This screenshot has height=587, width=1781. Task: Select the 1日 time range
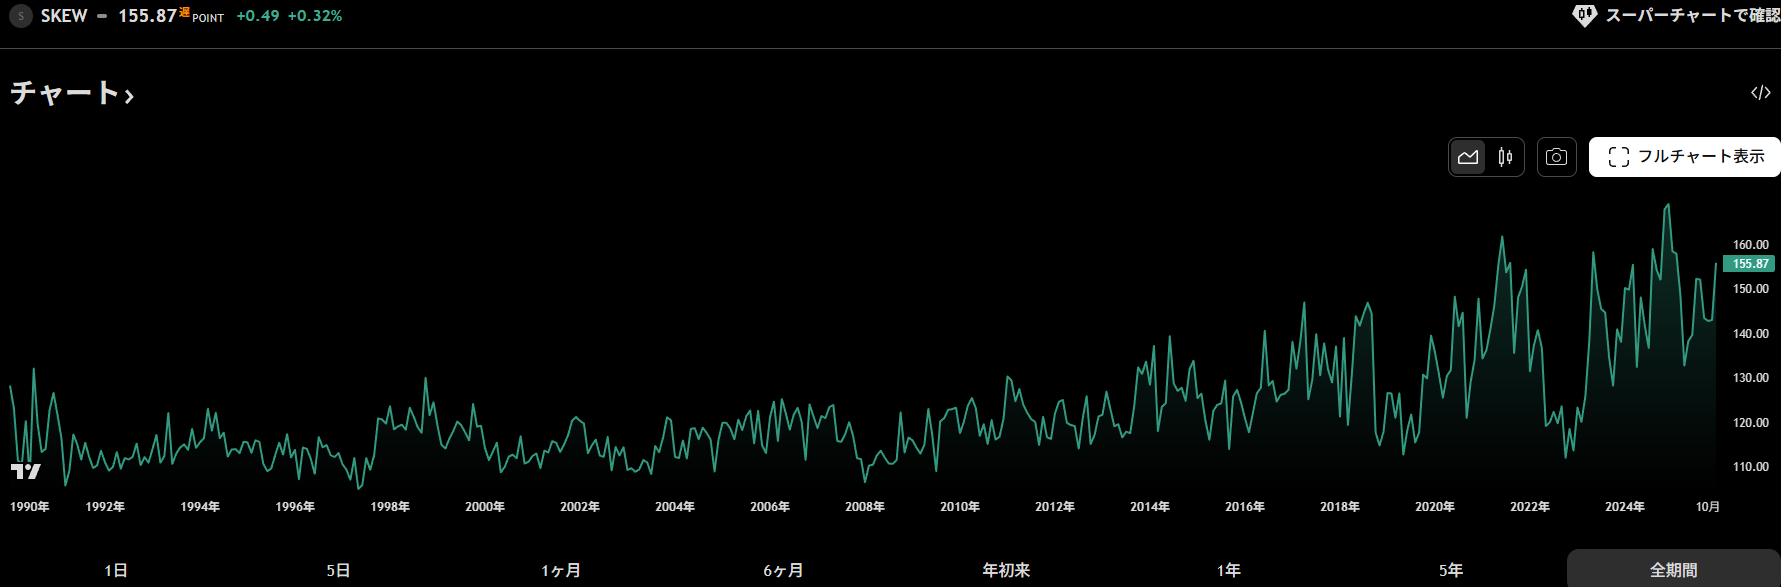coord(116,570)
